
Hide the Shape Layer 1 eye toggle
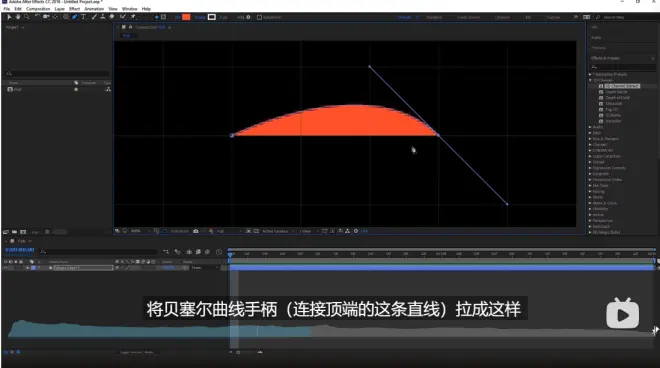[6, 268]
